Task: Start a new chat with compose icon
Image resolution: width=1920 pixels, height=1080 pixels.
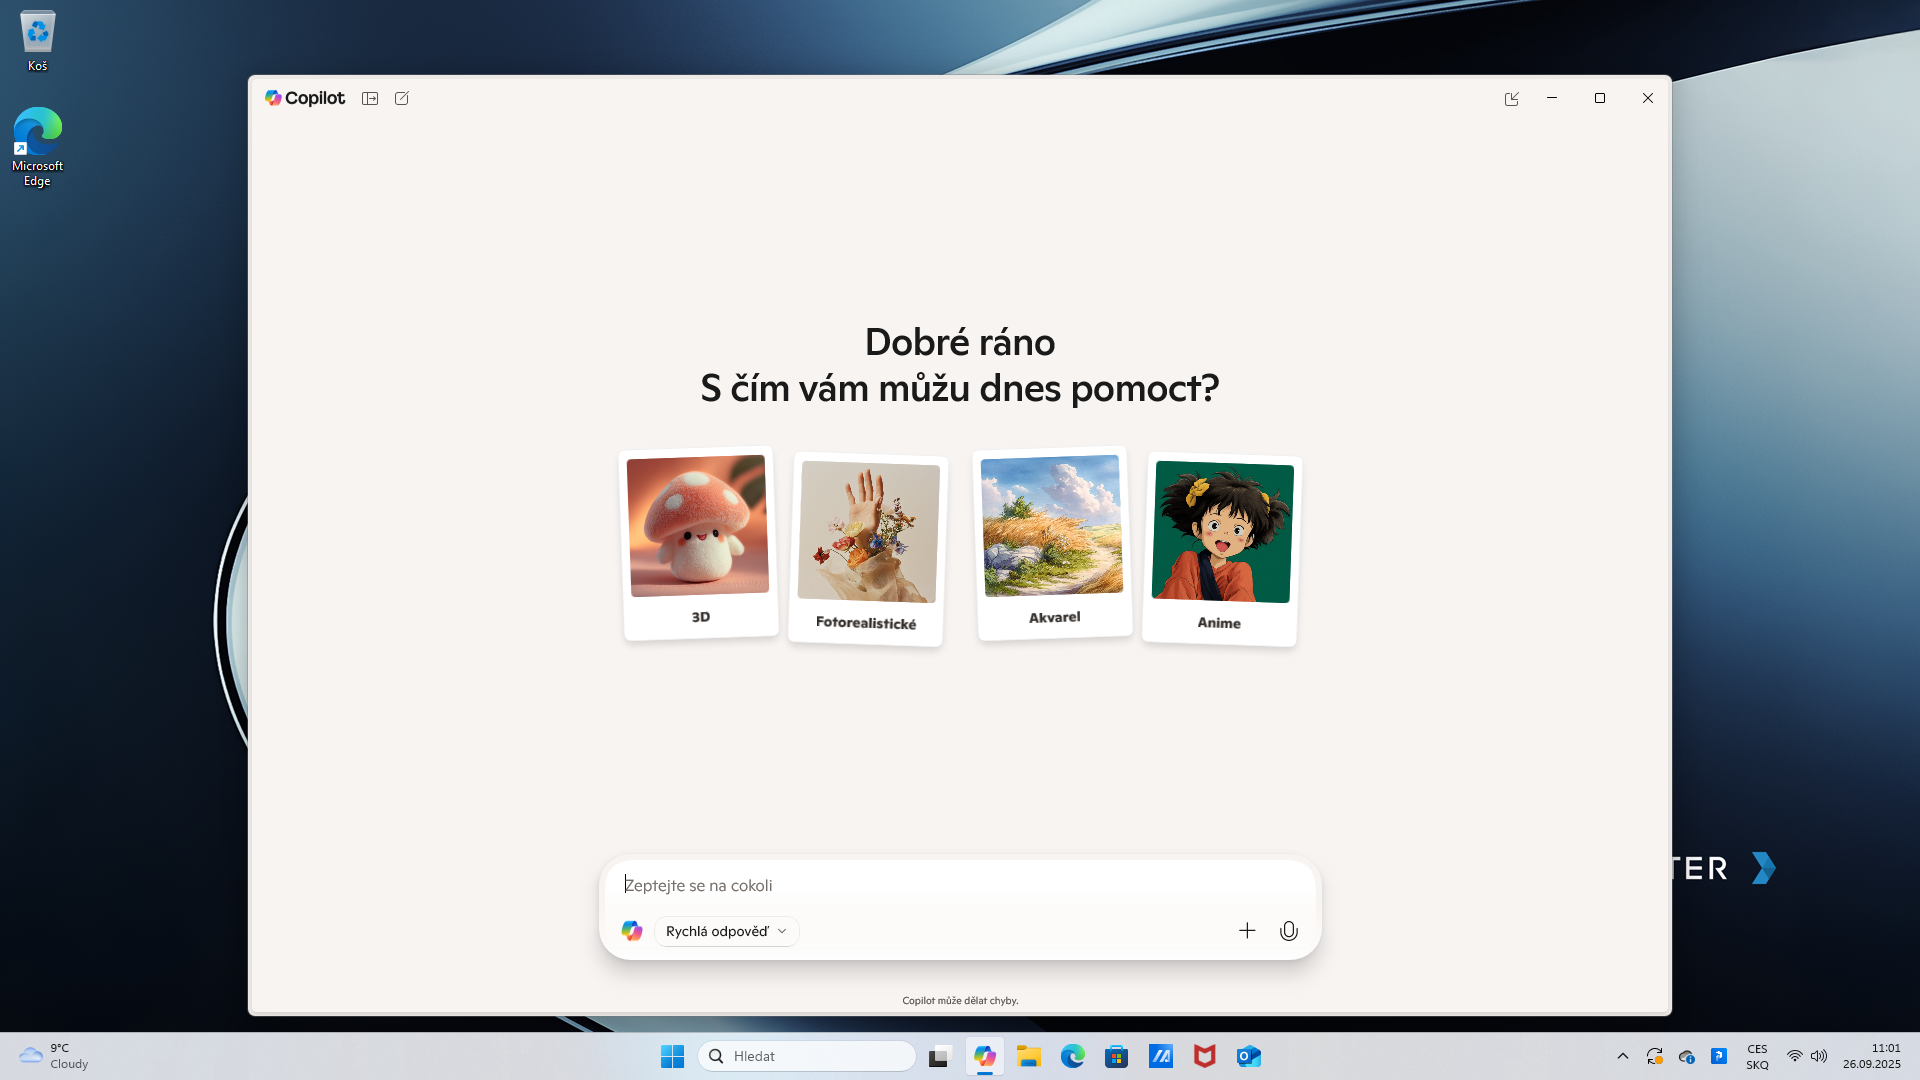Action: click(402, 98)
